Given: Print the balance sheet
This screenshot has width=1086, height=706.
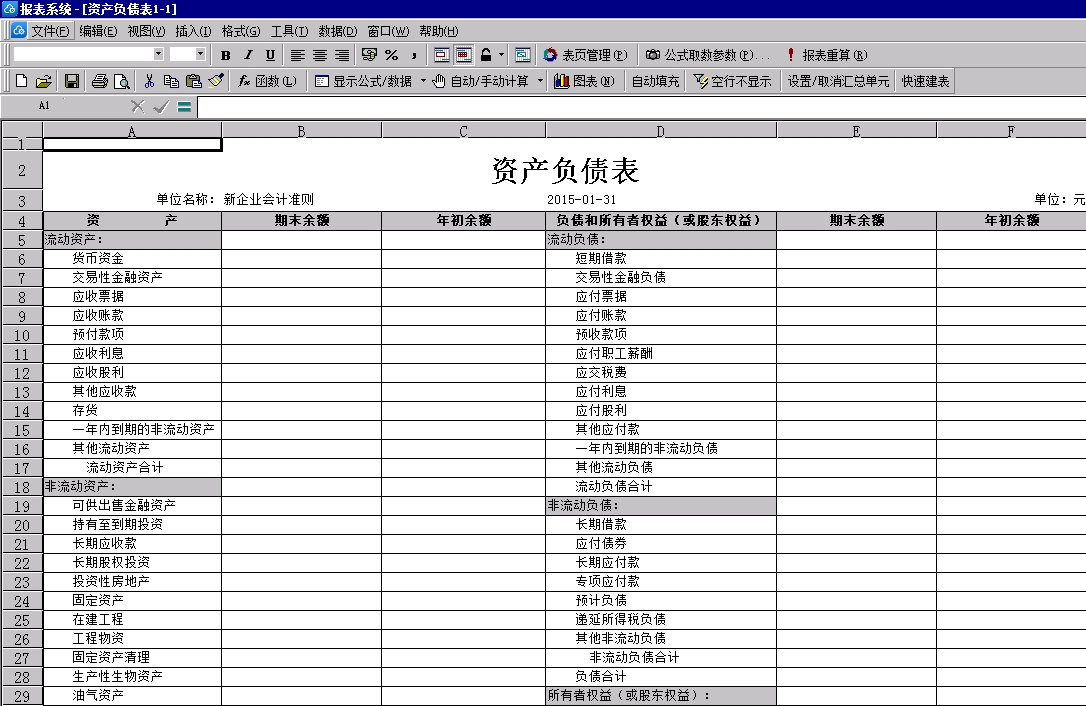Looking at the screenshot, I should pyautogui.click(x=99, y=81).
